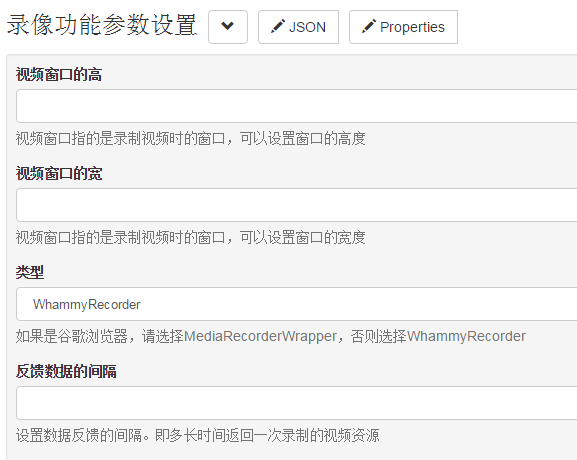Click the 视频窗口的宽 field label
This screenshot has height=460, width=577.
59,174
